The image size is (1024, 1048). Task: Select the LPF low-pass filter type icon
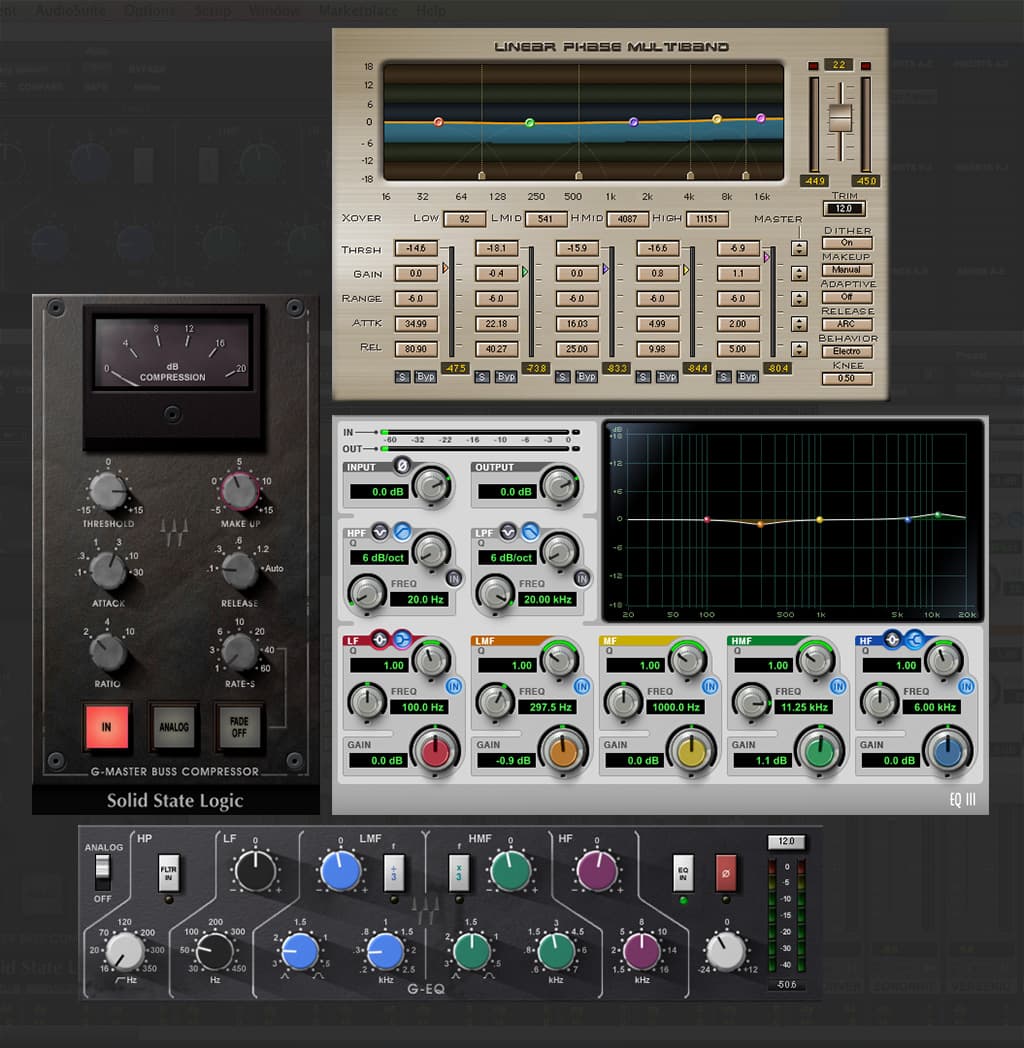(530, 532)
